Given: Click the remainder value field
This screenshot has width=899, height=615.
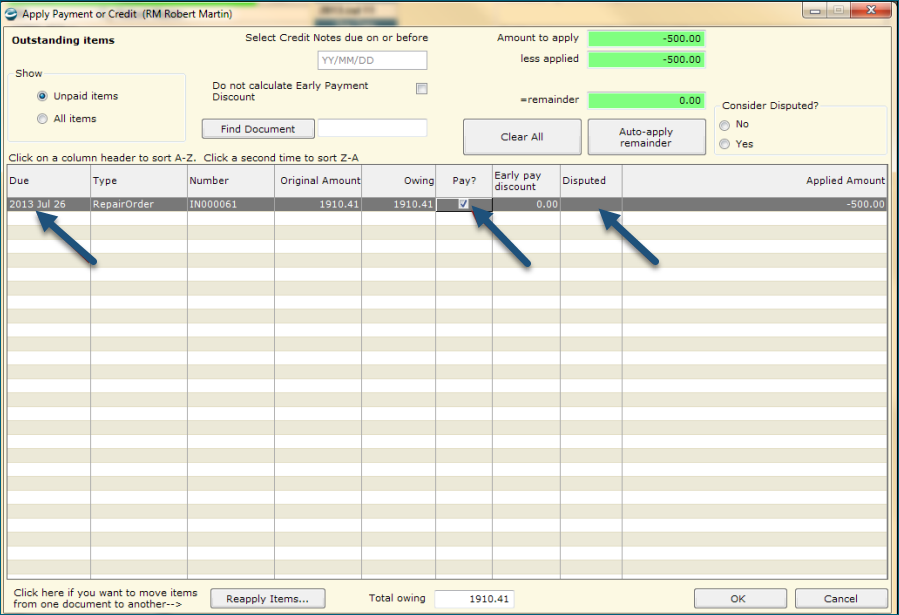Looking at the screenshot, I should [x=646, y=100].
